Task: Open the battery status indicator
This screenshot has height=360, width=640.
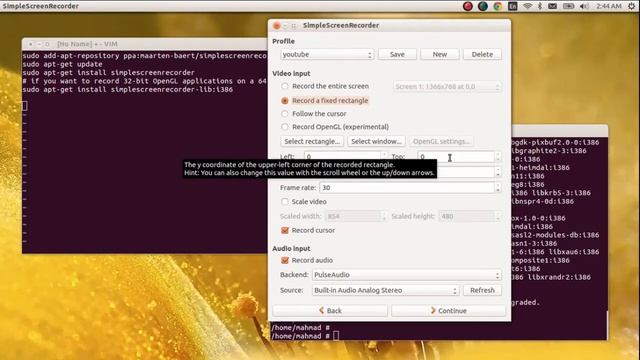Action: pos(568,6)
